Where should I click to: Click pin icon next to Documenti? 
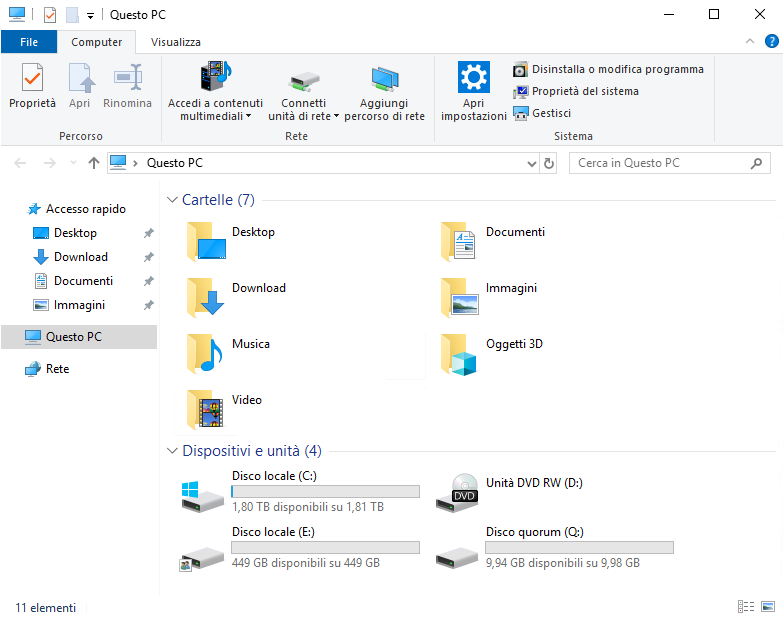pos(148,281)
